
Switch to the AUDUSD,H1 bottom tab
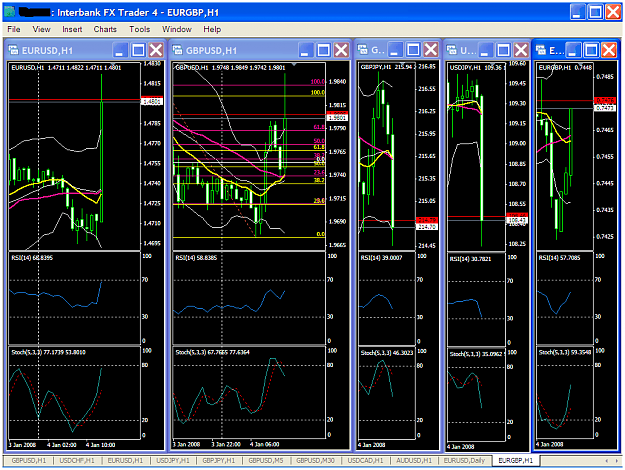(x=414, y=460)
